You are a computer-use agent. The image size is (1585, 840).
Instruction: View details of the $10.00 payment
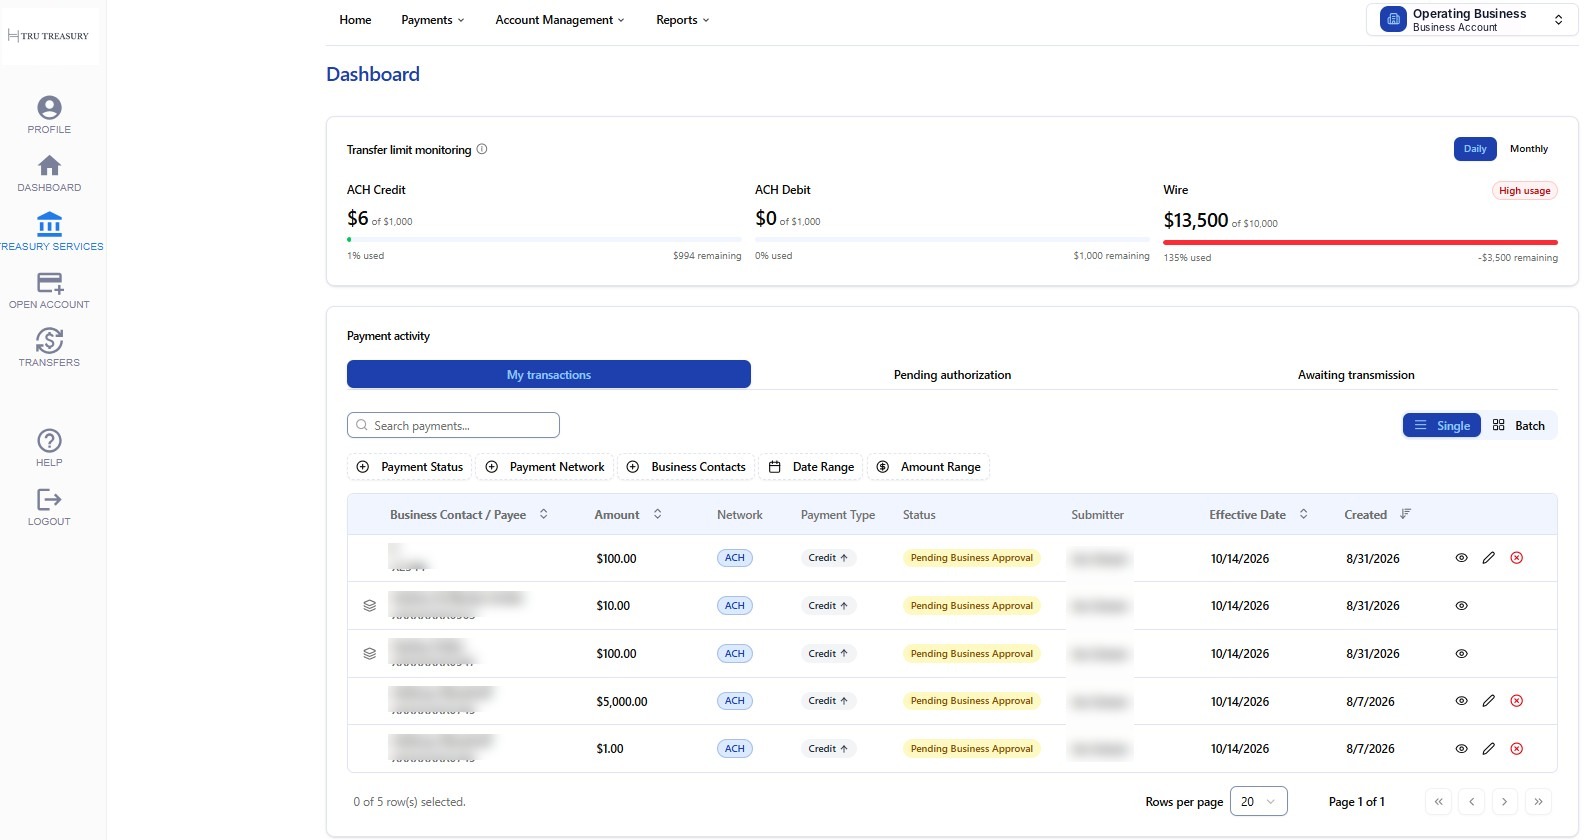(1461, 606)
